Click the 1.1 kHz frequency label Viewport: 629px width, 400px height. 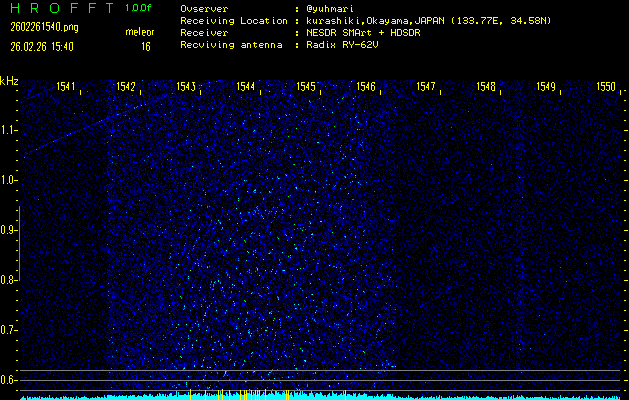7,130
